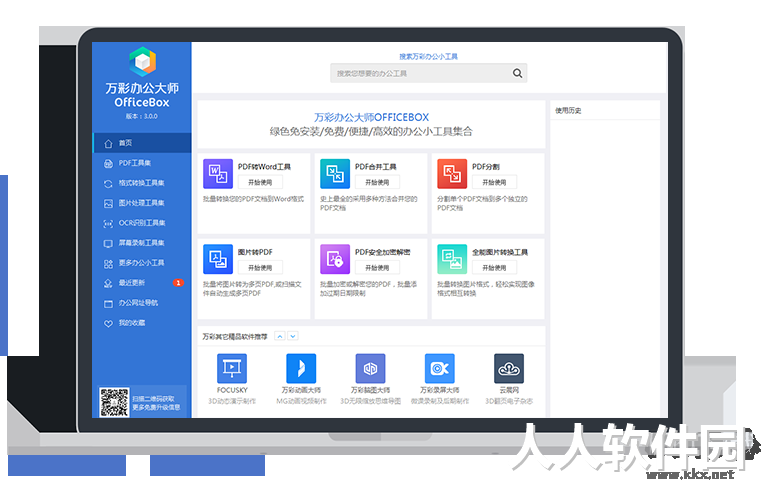Screen dimensions: 761x481
Task: Open the PDF转Word工具 icon
Action: [218, 173]
